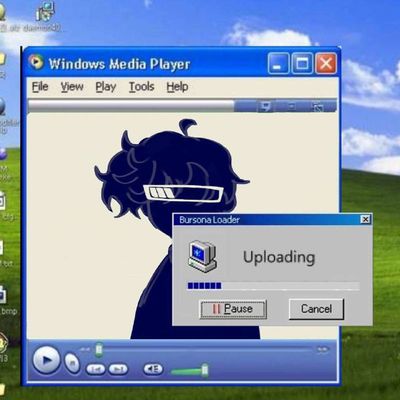Skip to the previous track
The width and height of the screenshot is (400, 400).
pos(96,369)
